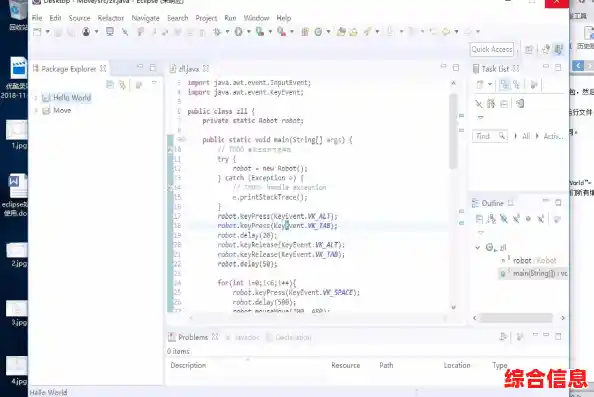Open the Debug configurations dropdown arrow
The image size is (594, 397).
pos(227,32)
